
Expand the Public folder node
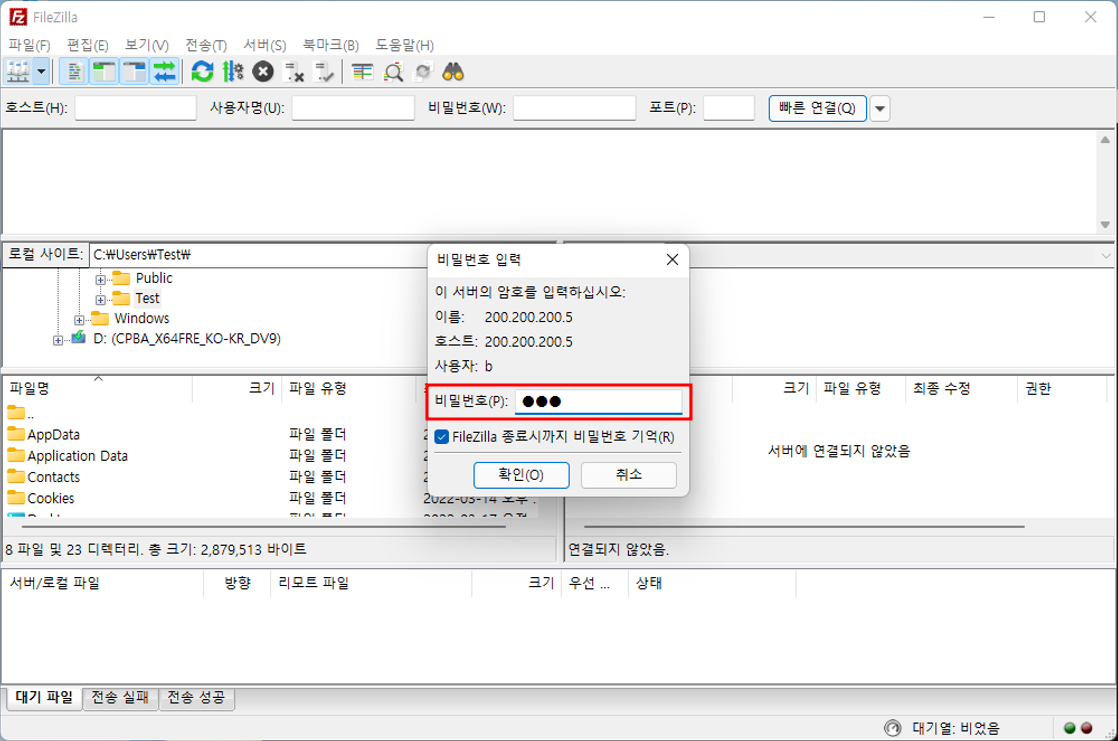point(101,279)
